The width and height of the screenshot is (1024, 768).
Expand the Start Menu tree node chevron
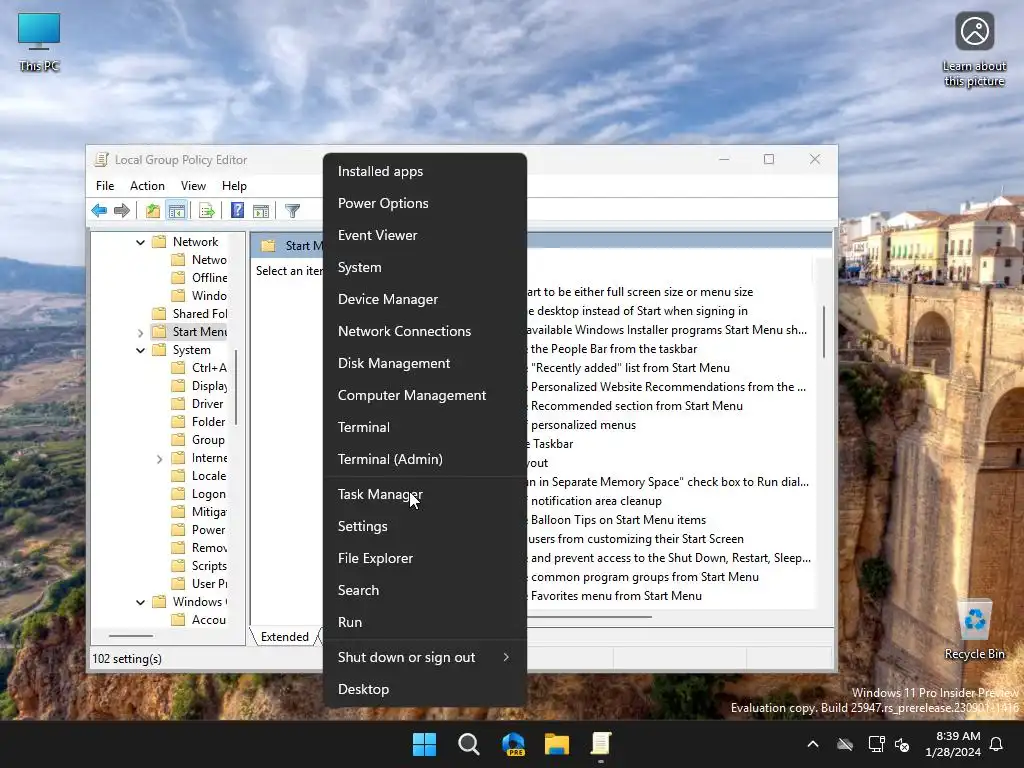(x=140, y=332)
